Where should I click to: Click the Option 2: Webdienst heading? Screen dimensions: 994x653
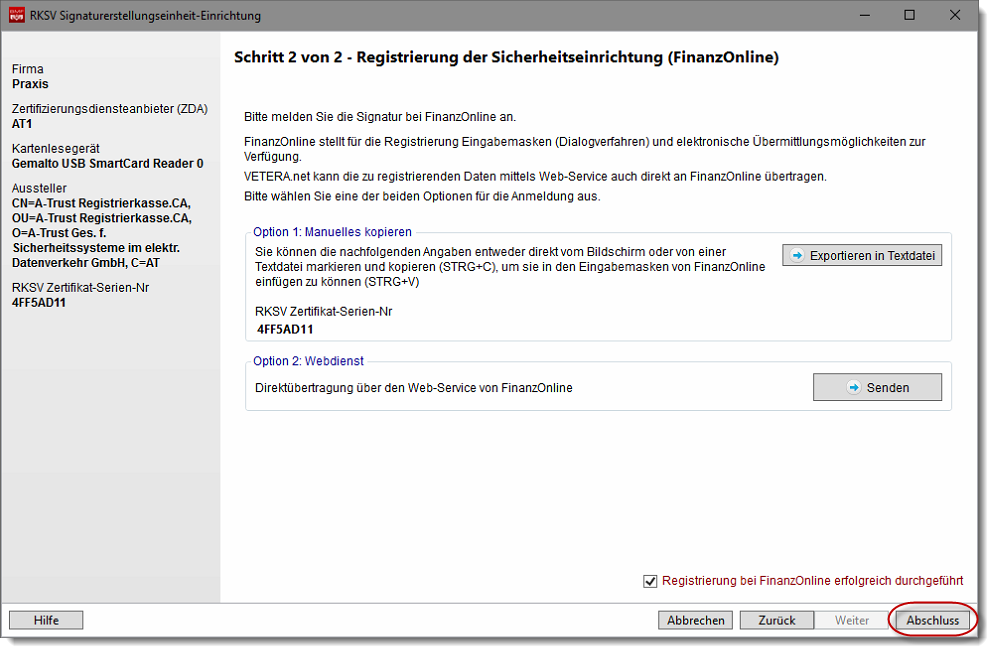coord(310,361)
